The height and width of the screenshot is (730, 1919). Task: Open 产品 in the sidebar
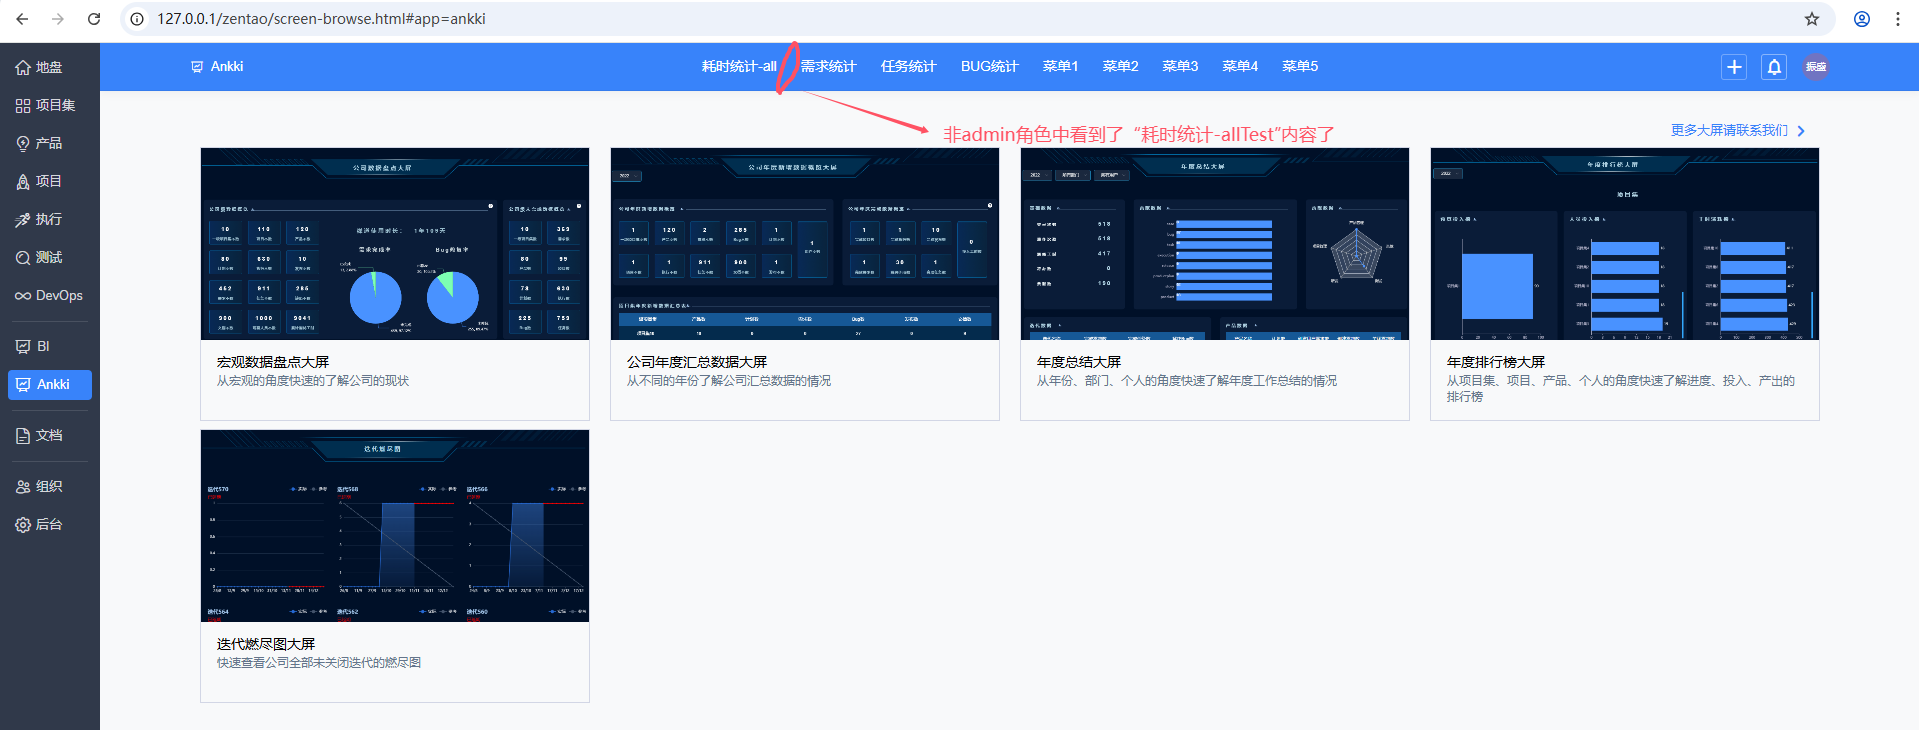pyautogui.click(x=49, y=143)
